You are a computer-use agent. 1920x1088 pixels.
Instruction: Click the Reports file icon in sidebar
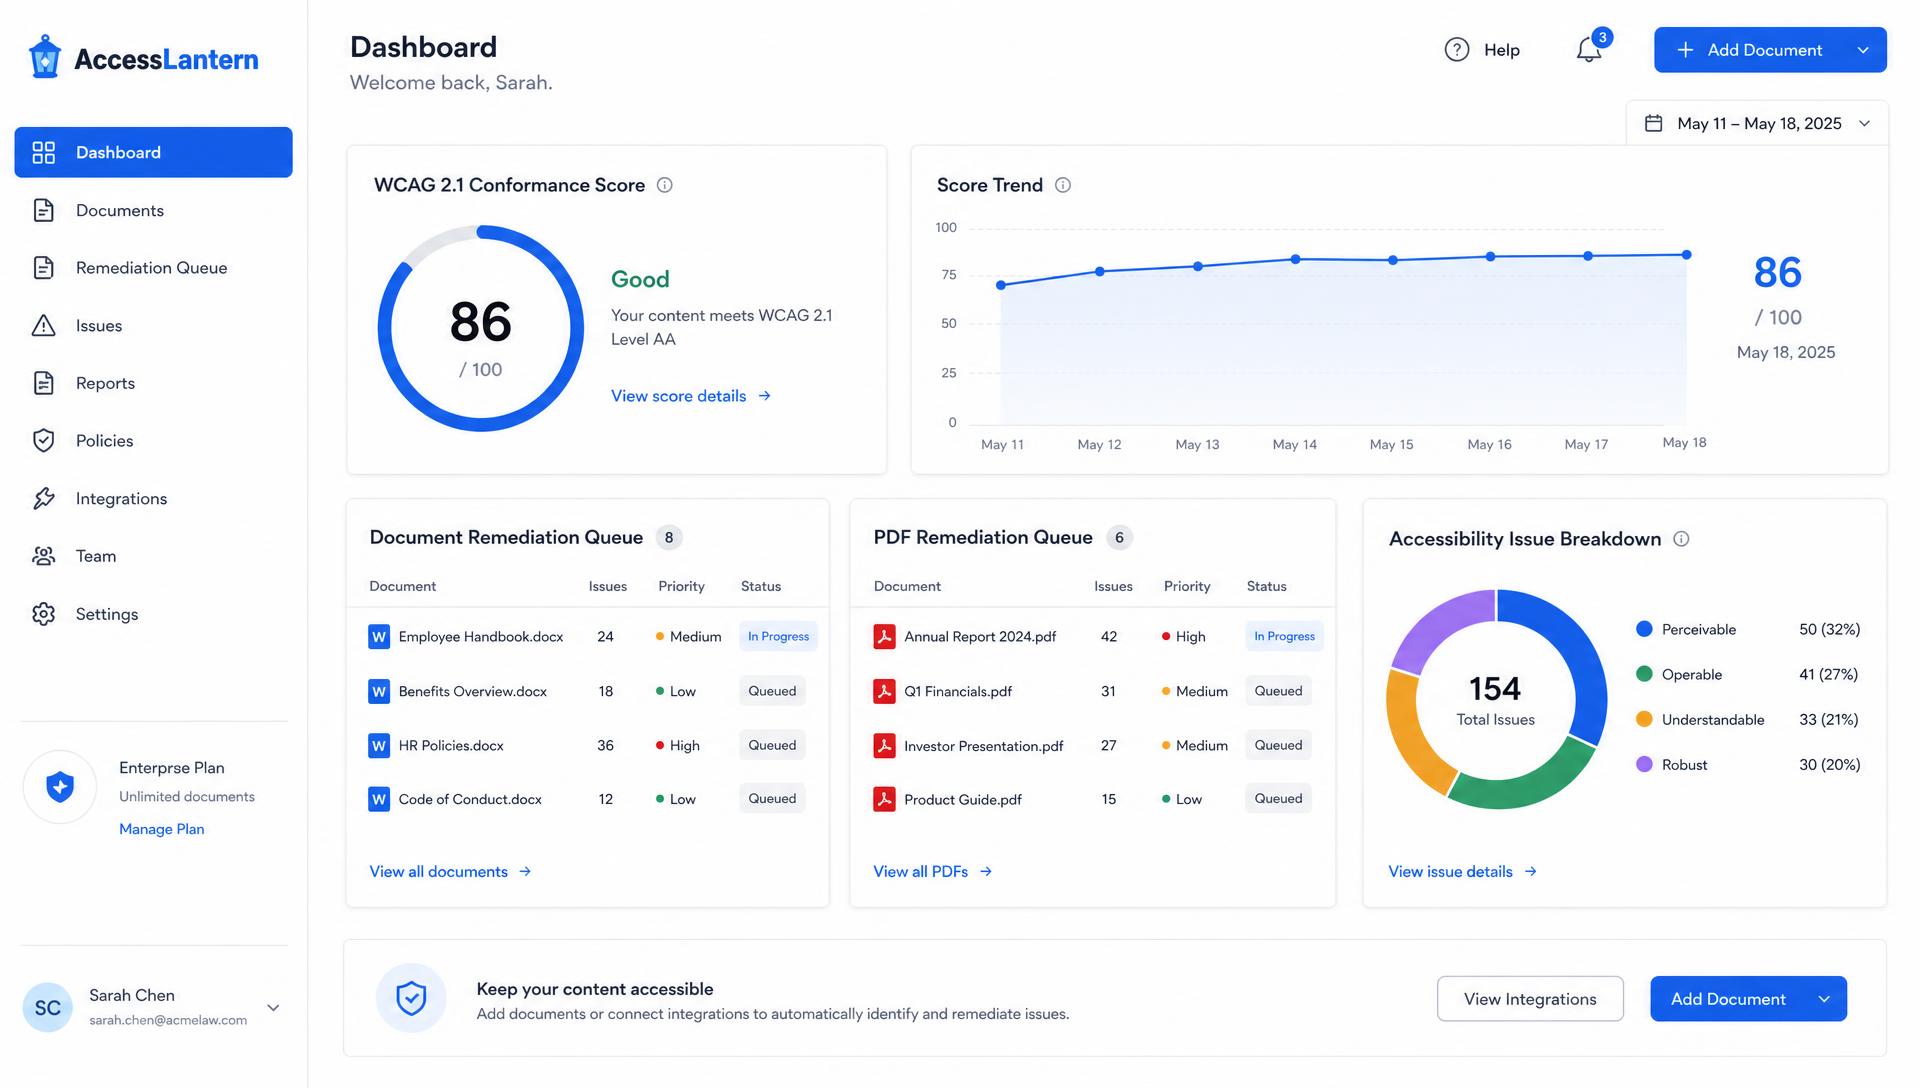tap(44, 383)
